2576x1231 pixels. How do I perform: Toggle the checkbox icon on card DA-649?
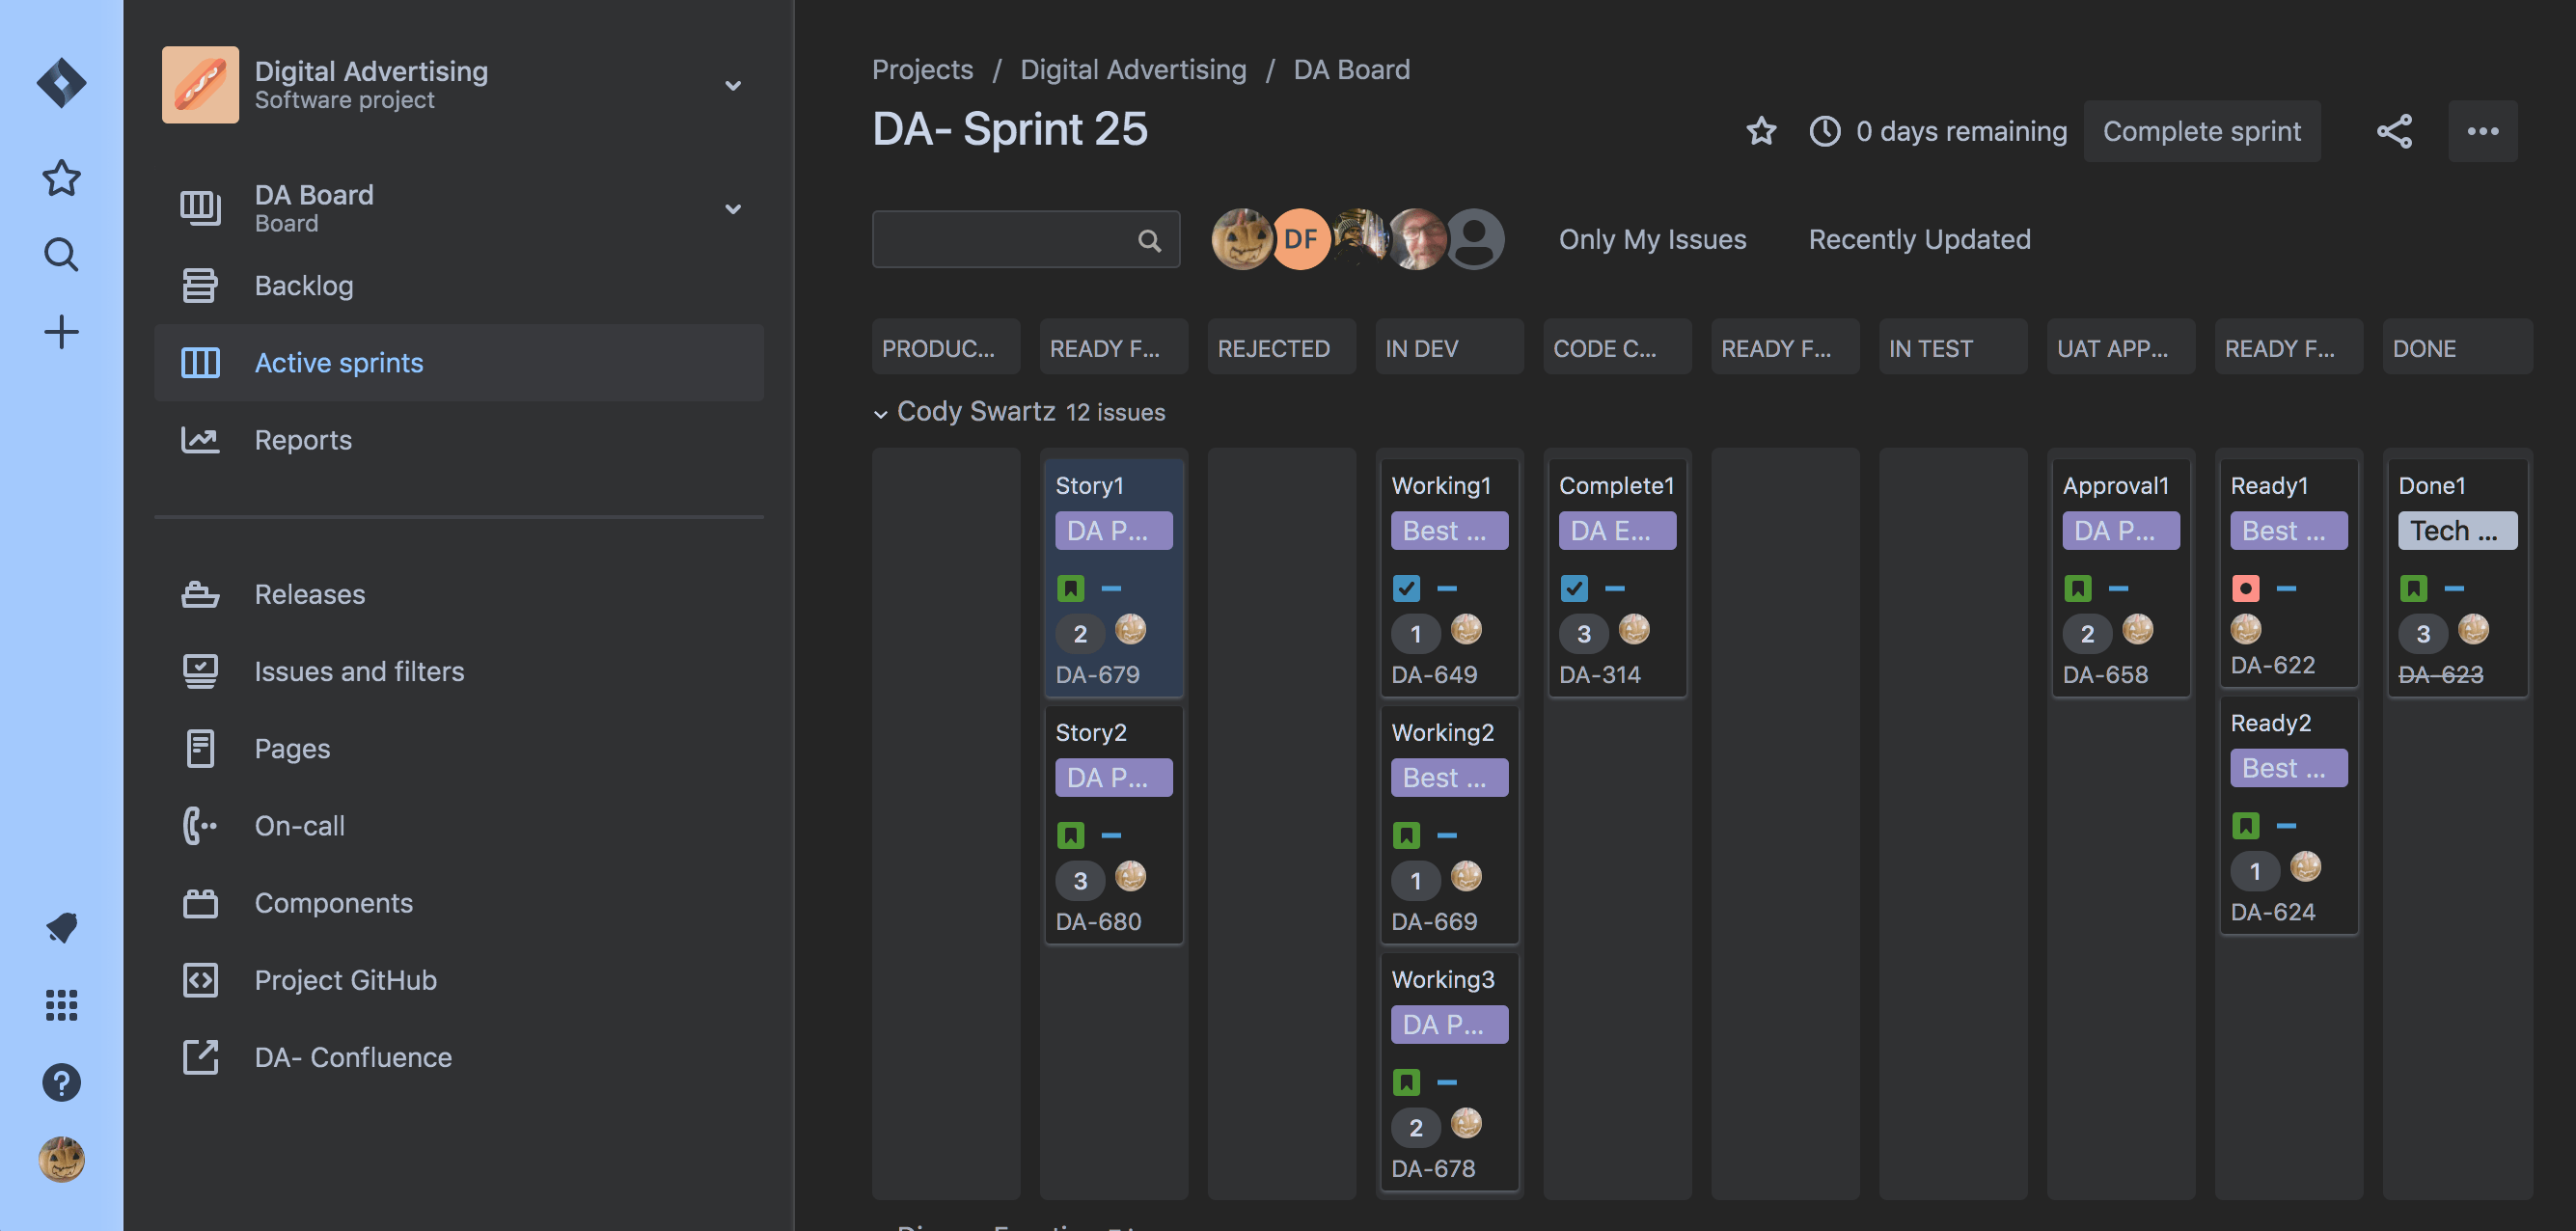[x=1406, y=588]
